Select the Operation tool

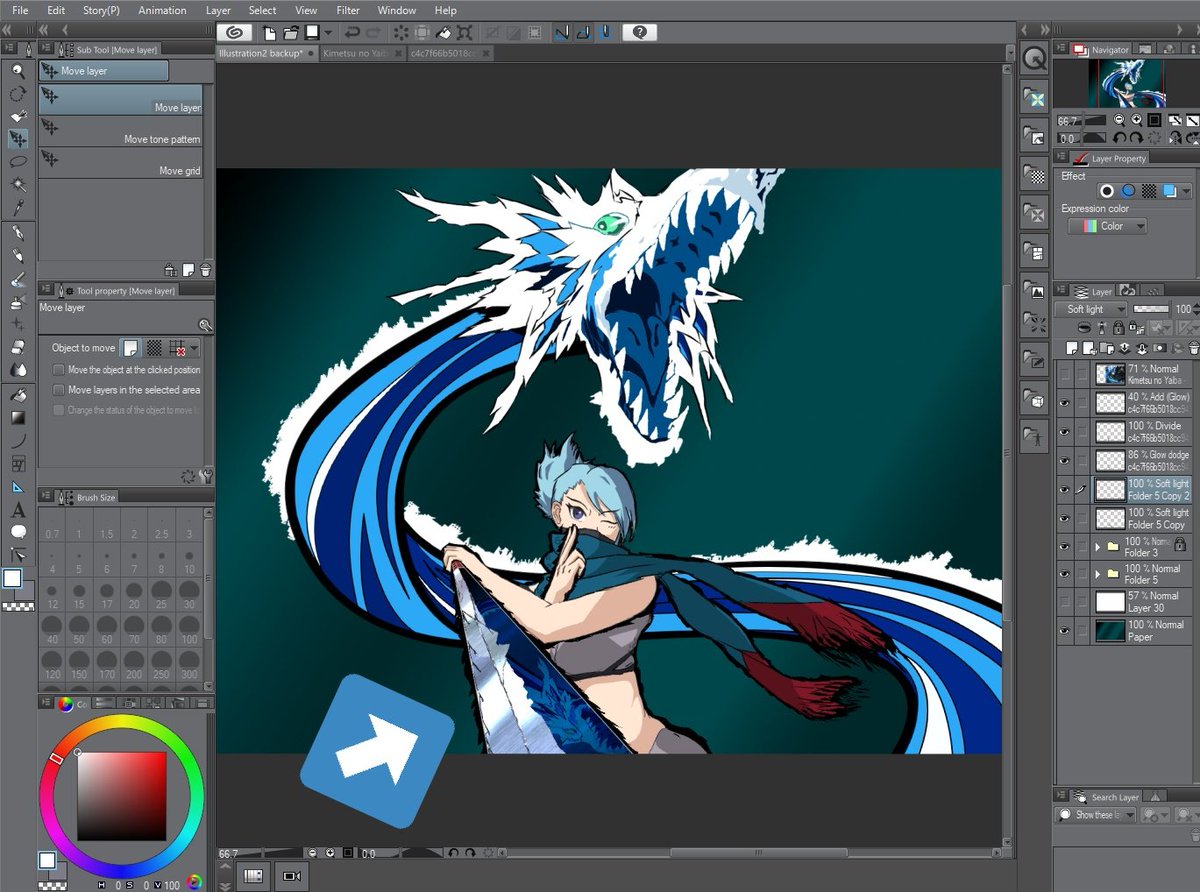point(17,116)
